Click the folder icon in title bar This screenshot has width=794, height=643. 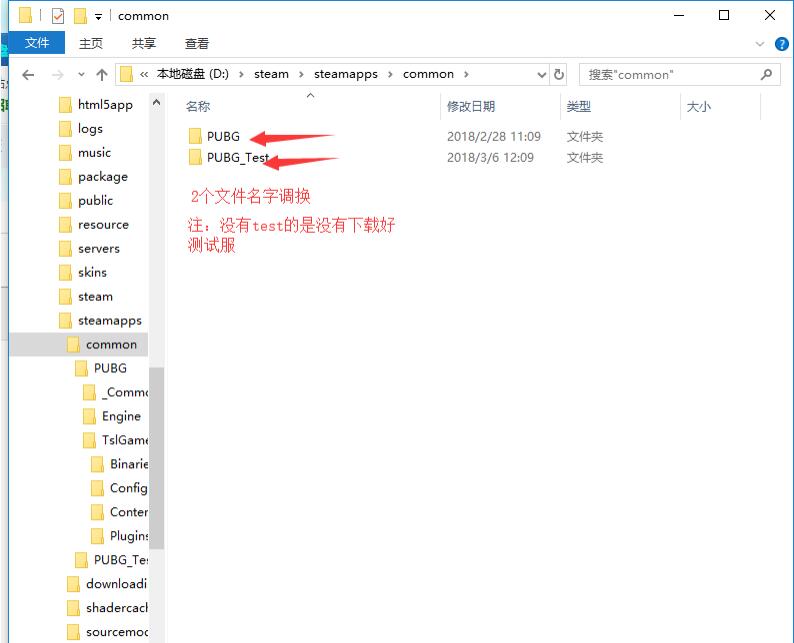pyautogui.click(x=25, y=16)
